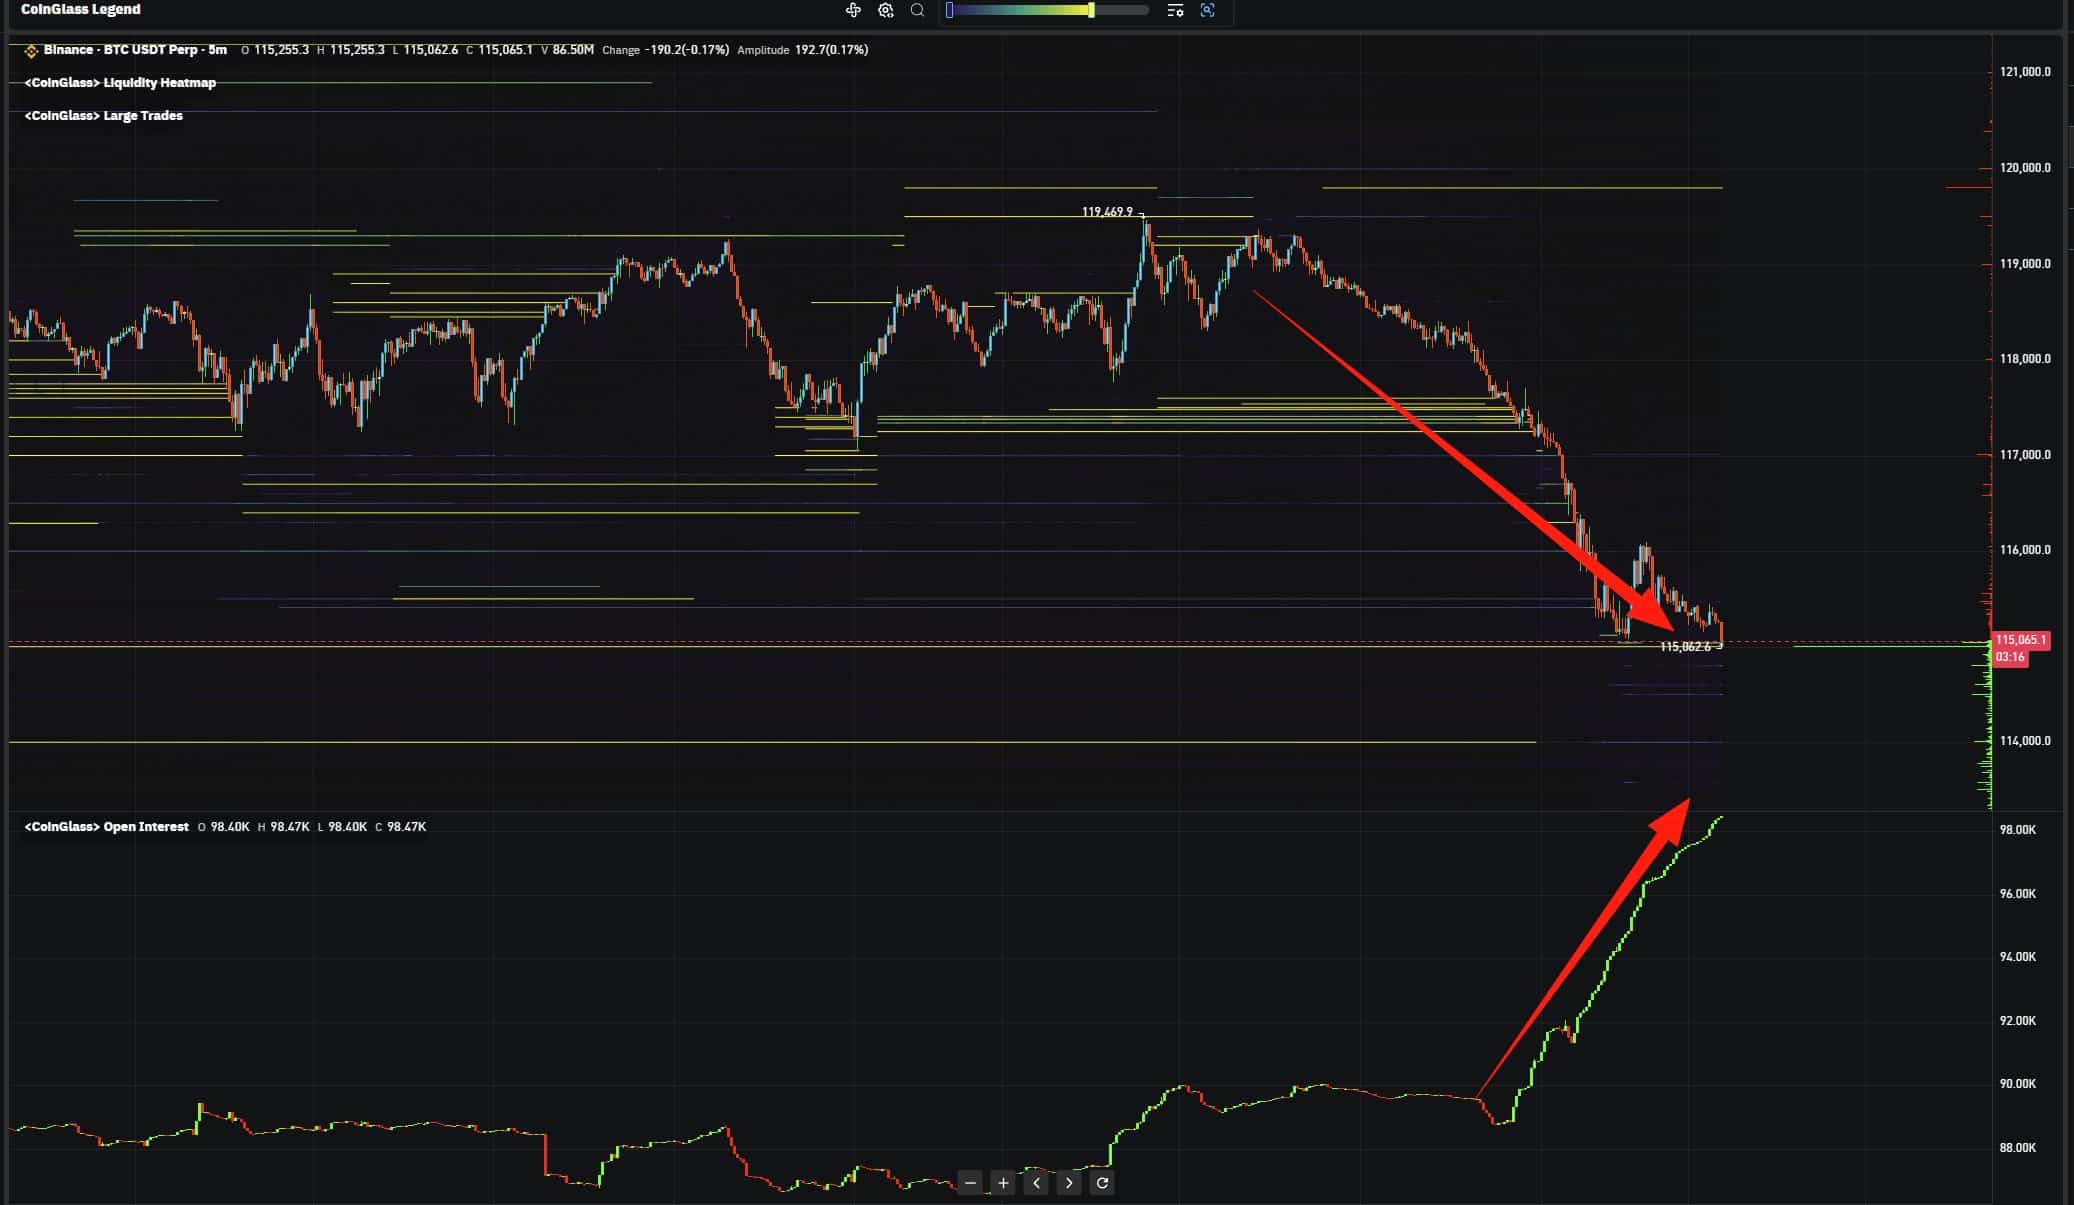The width and height of the screenshot is (2074, 1205).
Task: Zoom in chart with plus button
Action: click(x=1003, y=1183)
